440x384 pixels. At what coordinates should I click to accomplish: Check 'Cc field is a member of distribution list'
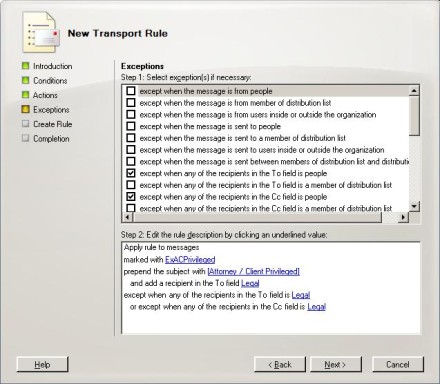(x=131, y=208)
